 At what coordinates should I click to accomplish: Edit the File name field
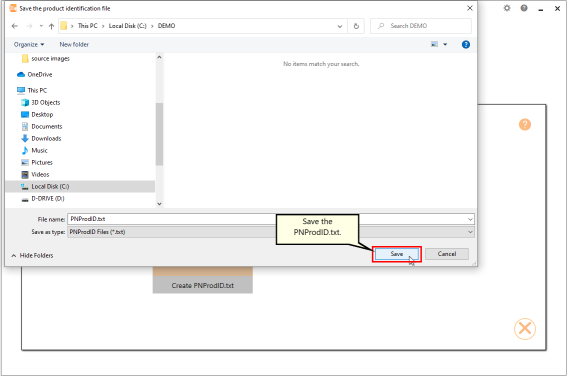(x=267, y=219)
